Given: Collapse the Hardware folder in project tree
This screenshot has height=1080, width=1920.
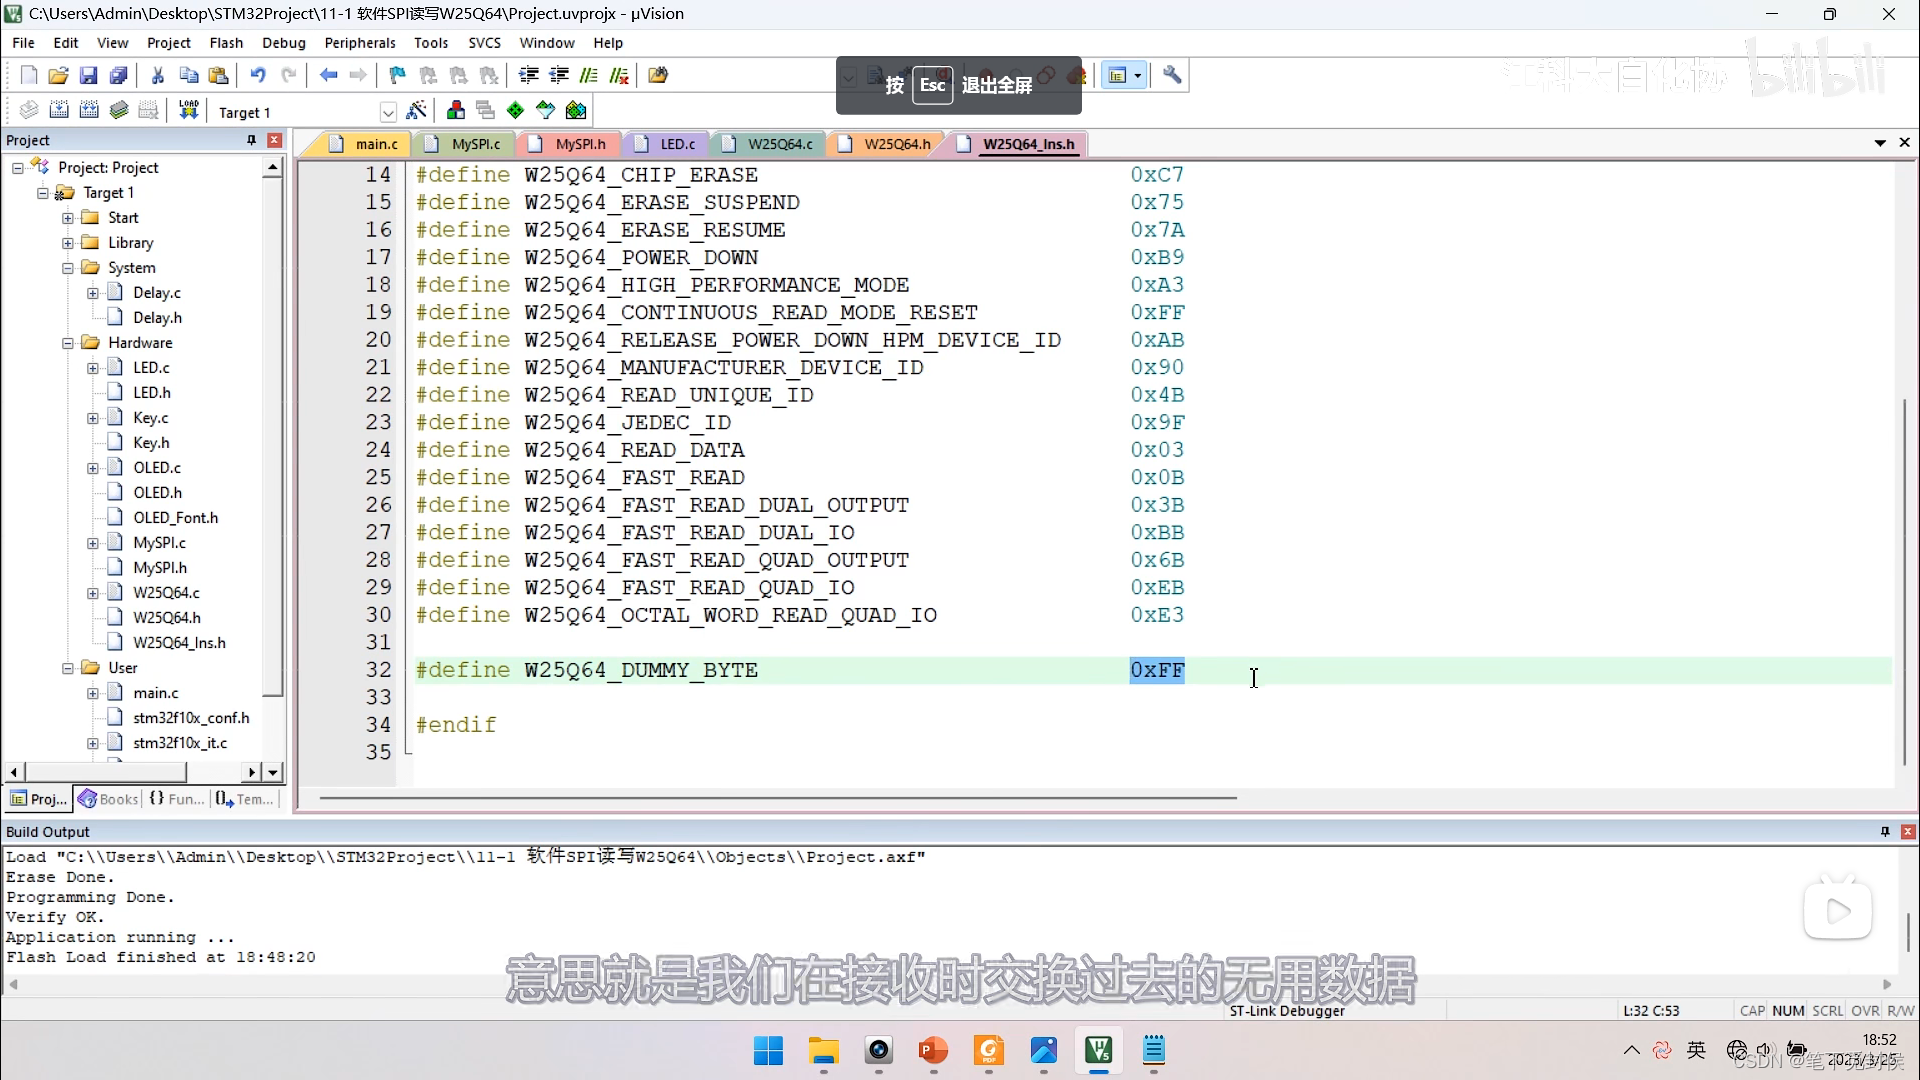Looking at the screenshot, I should [68, 343].
